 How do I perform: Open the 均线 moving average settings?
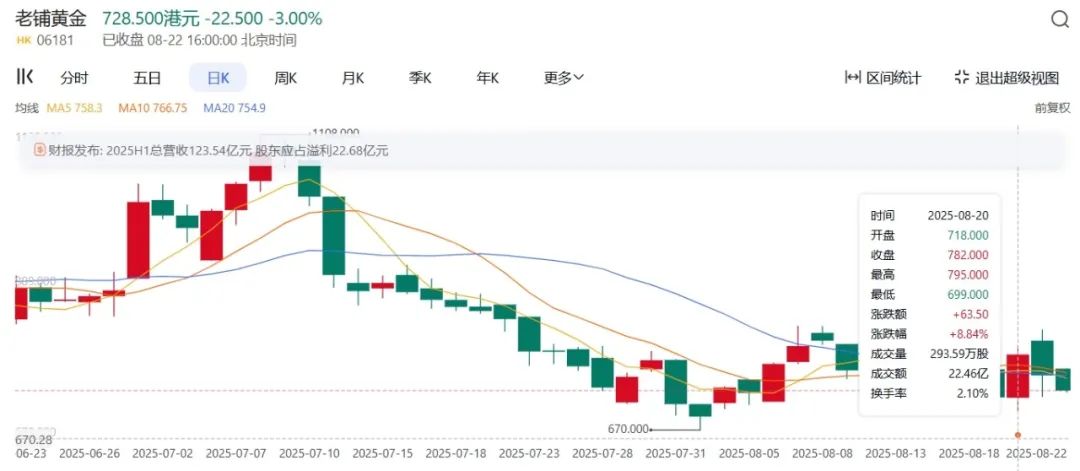26,108
